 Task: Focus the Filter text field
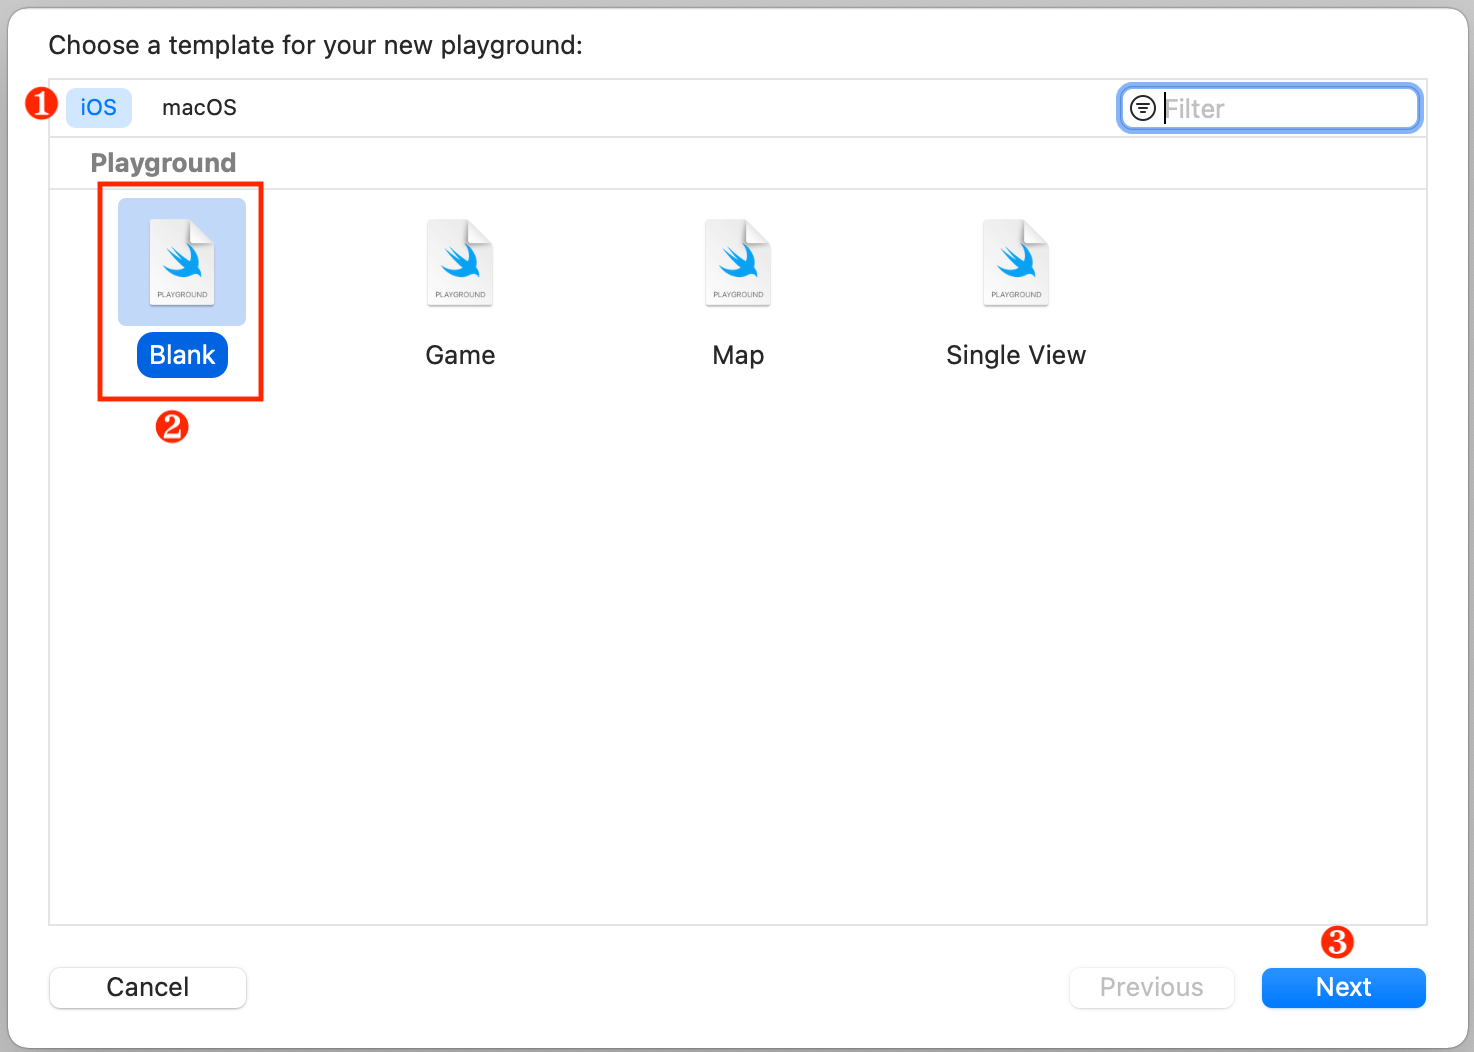tap(1285, 108)
